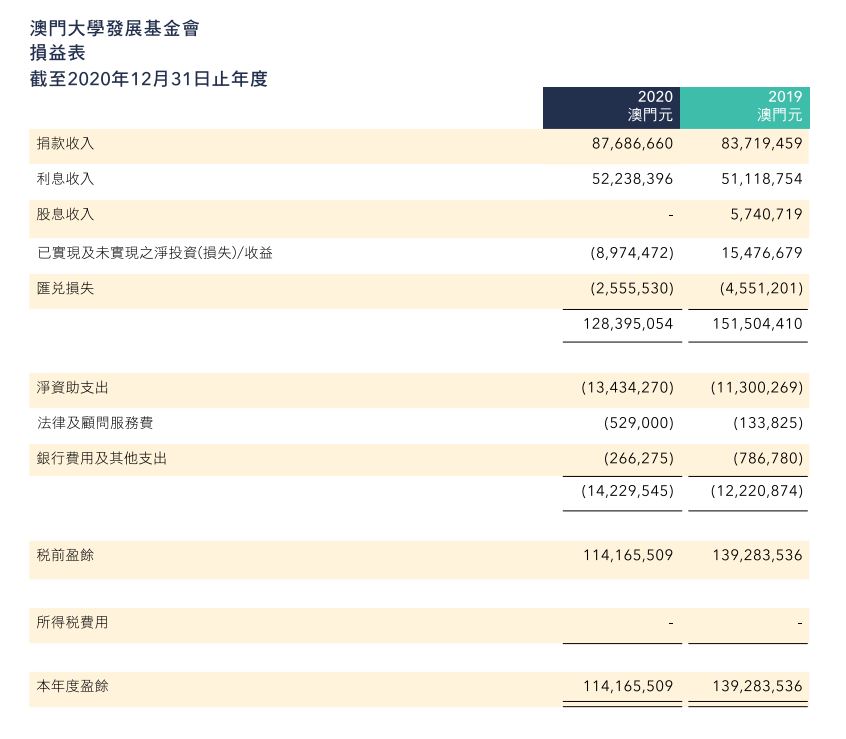
Task: Click the title 澳門大學發展基金會
Action: pos(114,28)
